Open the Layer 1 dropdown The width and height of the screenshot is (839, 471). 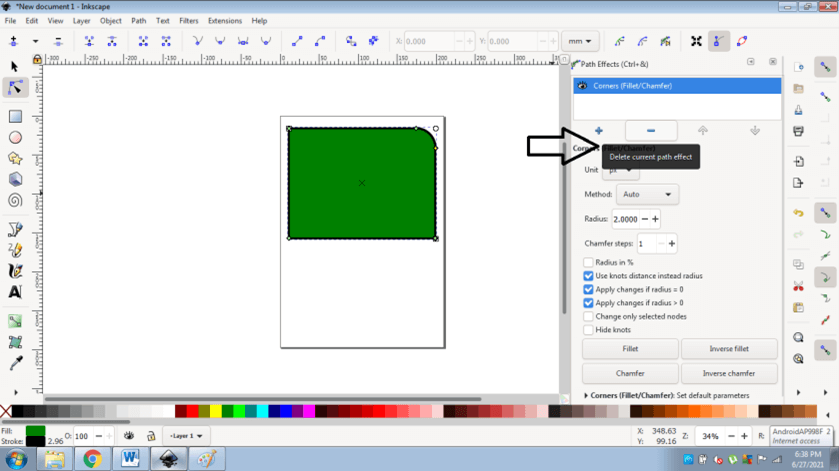[186, 436]
